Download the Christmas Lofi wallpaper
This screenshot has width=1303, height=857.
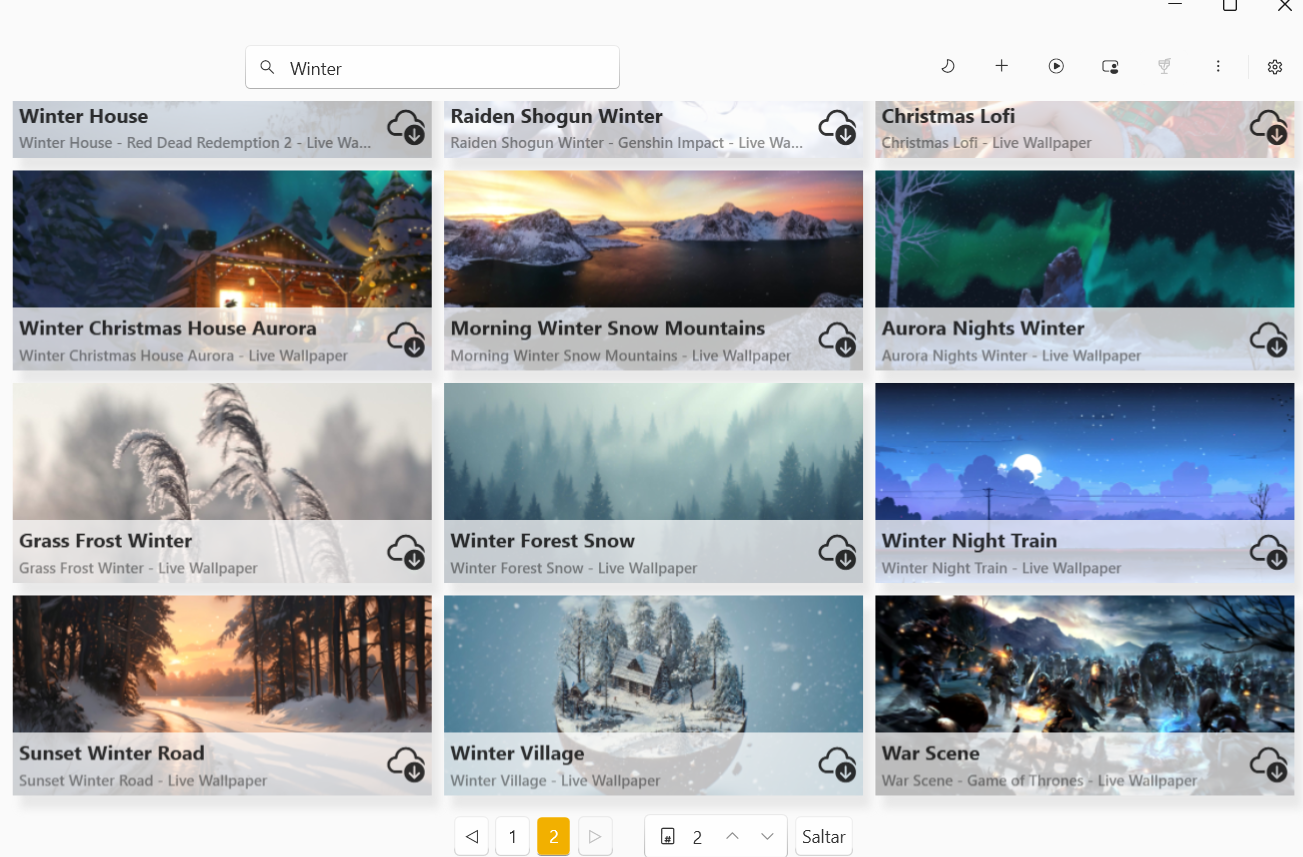(1269, 127)
